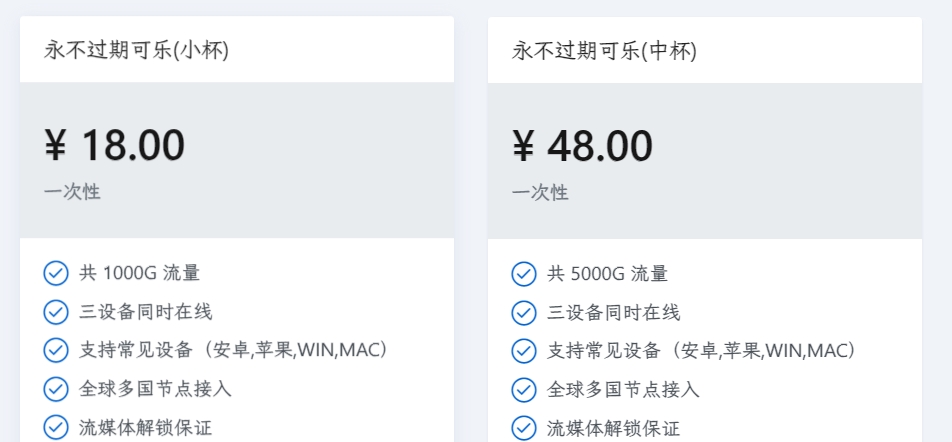The height and width of the screenshot is (442, 952).
Task: Click the ¥ 48.00 price
Action: click(582, 146)
